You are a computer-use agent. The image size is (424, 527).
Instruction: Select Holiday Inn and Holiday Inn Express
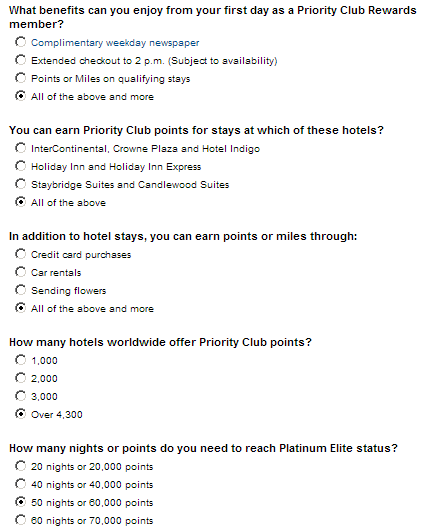20,166
